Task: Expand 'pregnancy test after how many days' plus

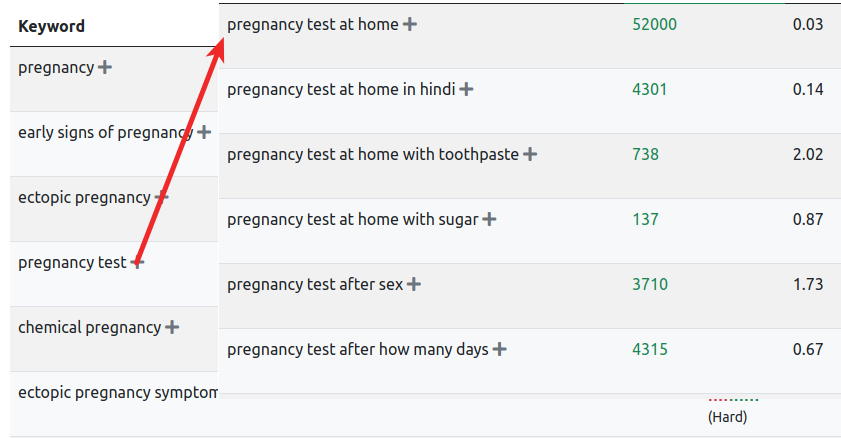Action: (x=499, y=349)
